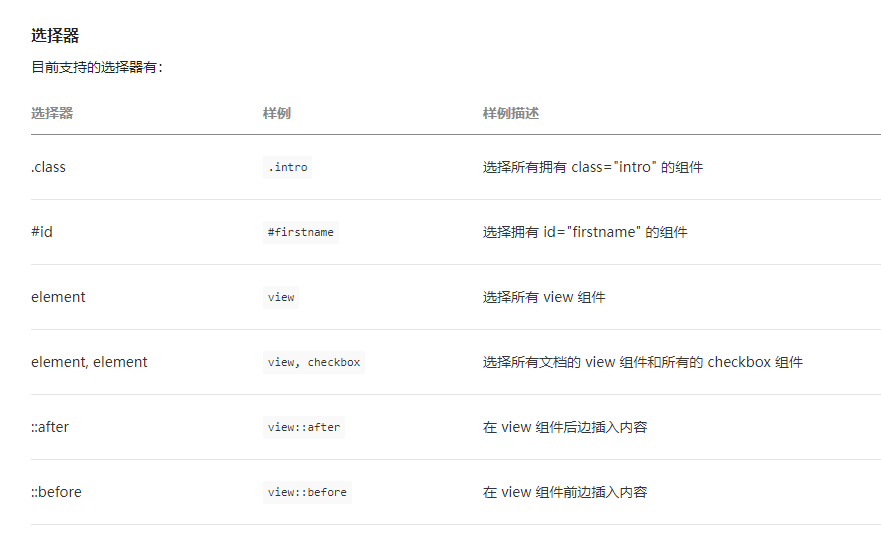Click the view, checkbox code sample
This screenshot has height=536, width=881.
(314, 362)
